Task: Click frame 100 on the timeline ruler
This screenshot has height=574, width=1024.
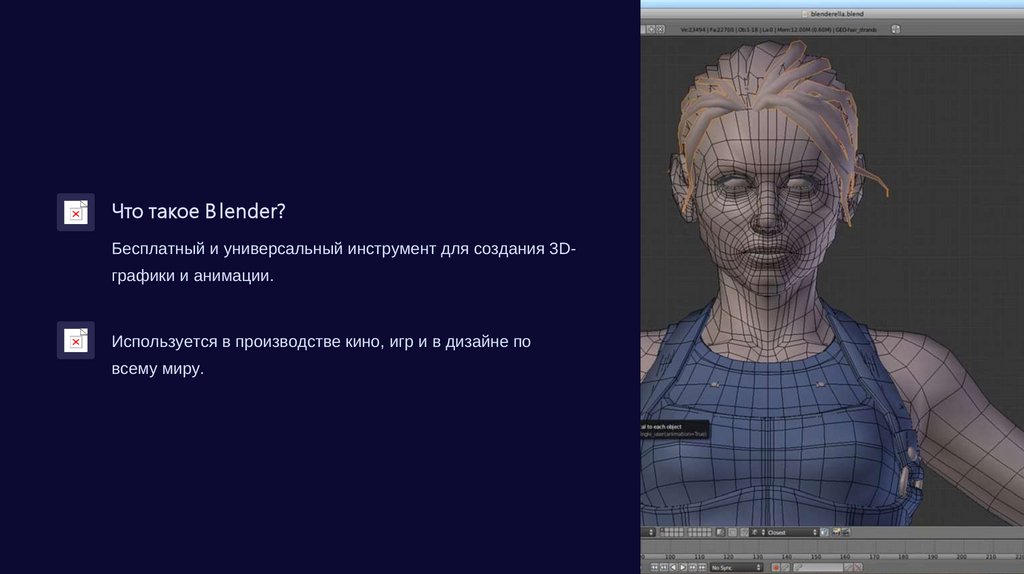Action: (x=670, y=557)
